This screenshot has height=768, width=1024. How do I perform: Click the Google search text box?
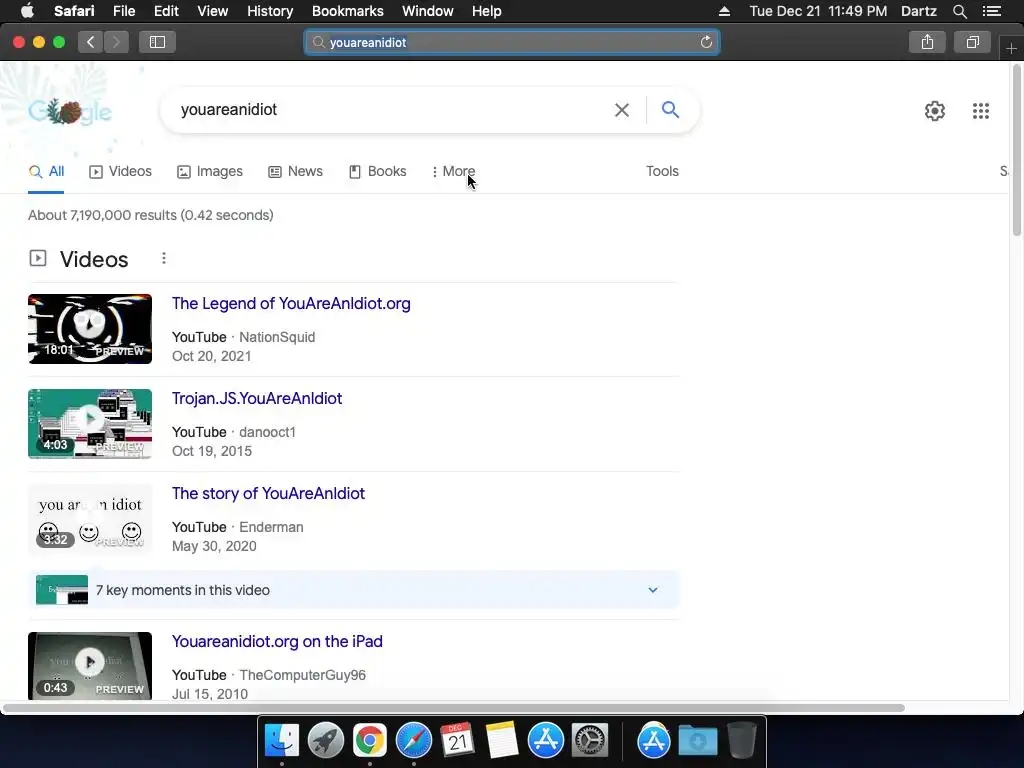click(392, 110)
